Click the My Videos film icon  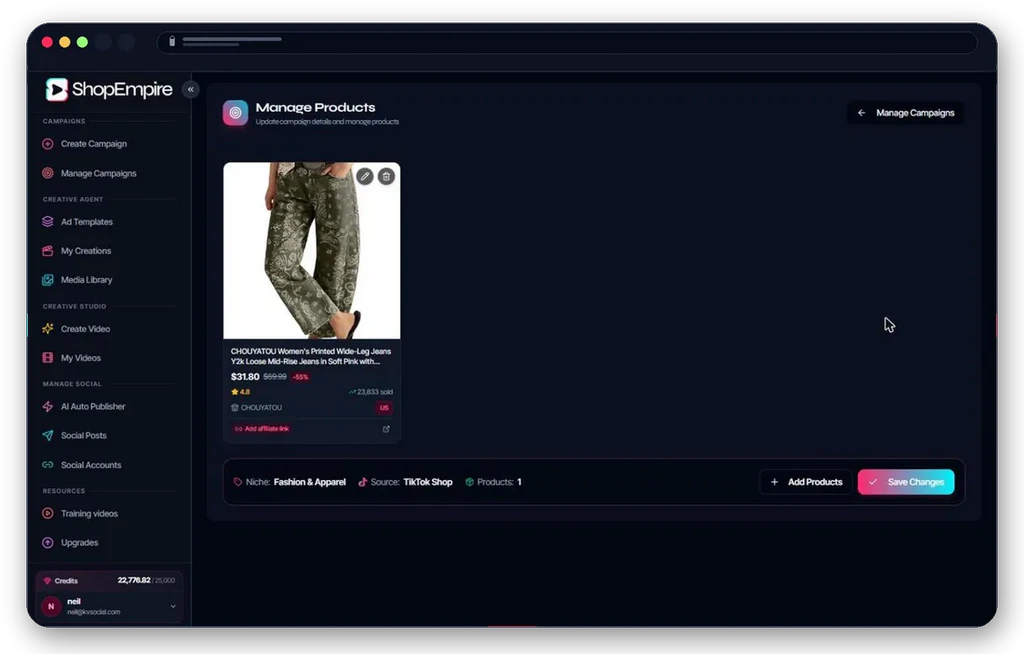pos(48,358)
